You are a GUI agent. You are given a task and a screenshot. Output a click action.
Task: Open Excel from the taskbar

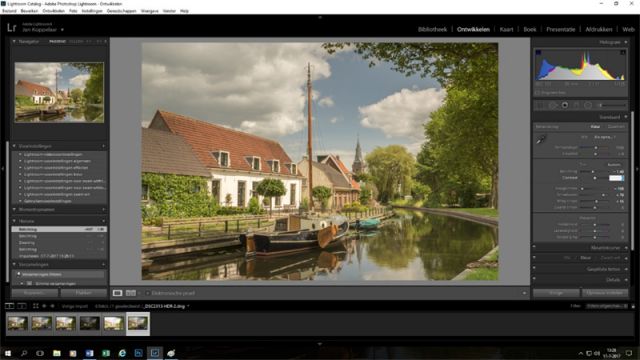pyautogui.click(x=106, y=353)
